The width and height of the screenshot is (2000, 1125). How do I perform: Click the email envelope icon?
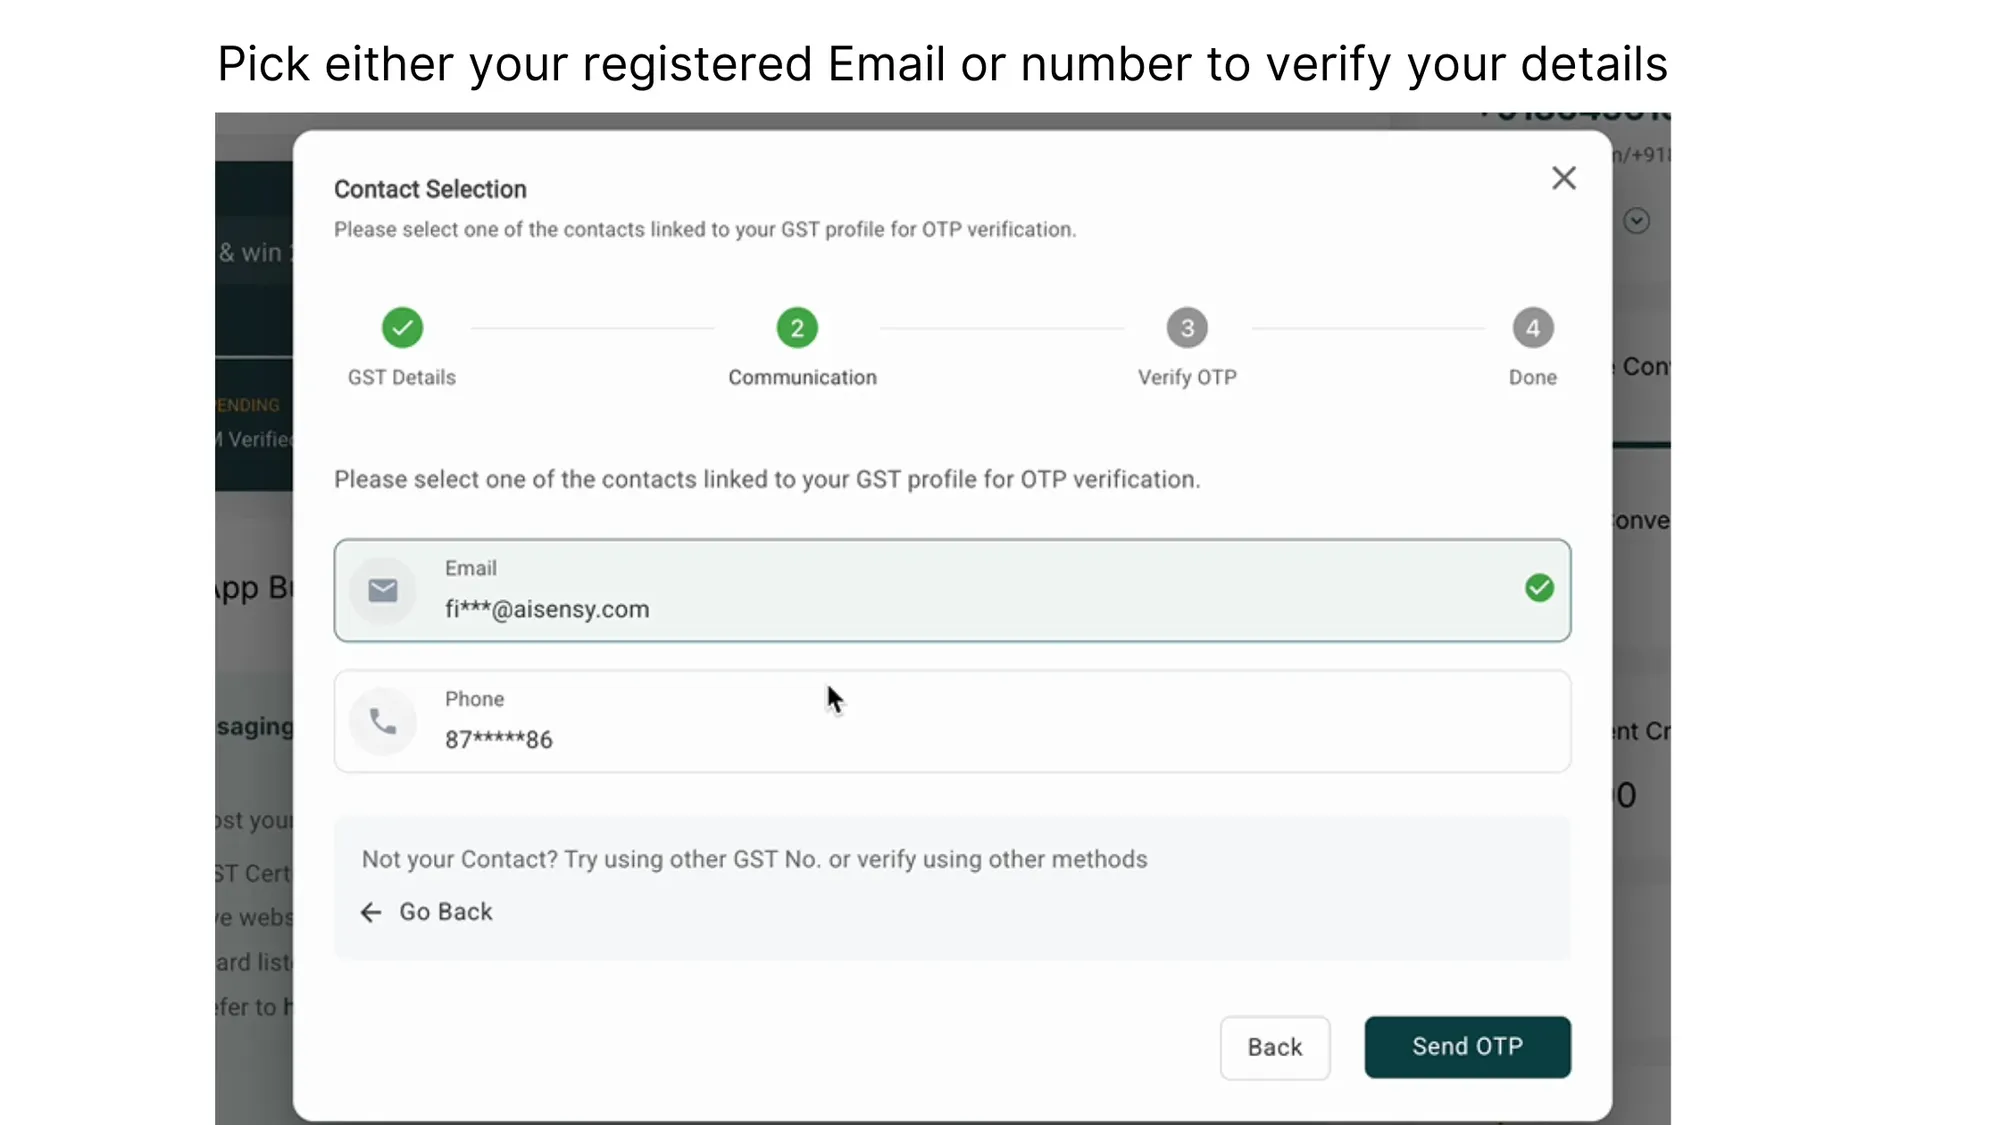383,590
